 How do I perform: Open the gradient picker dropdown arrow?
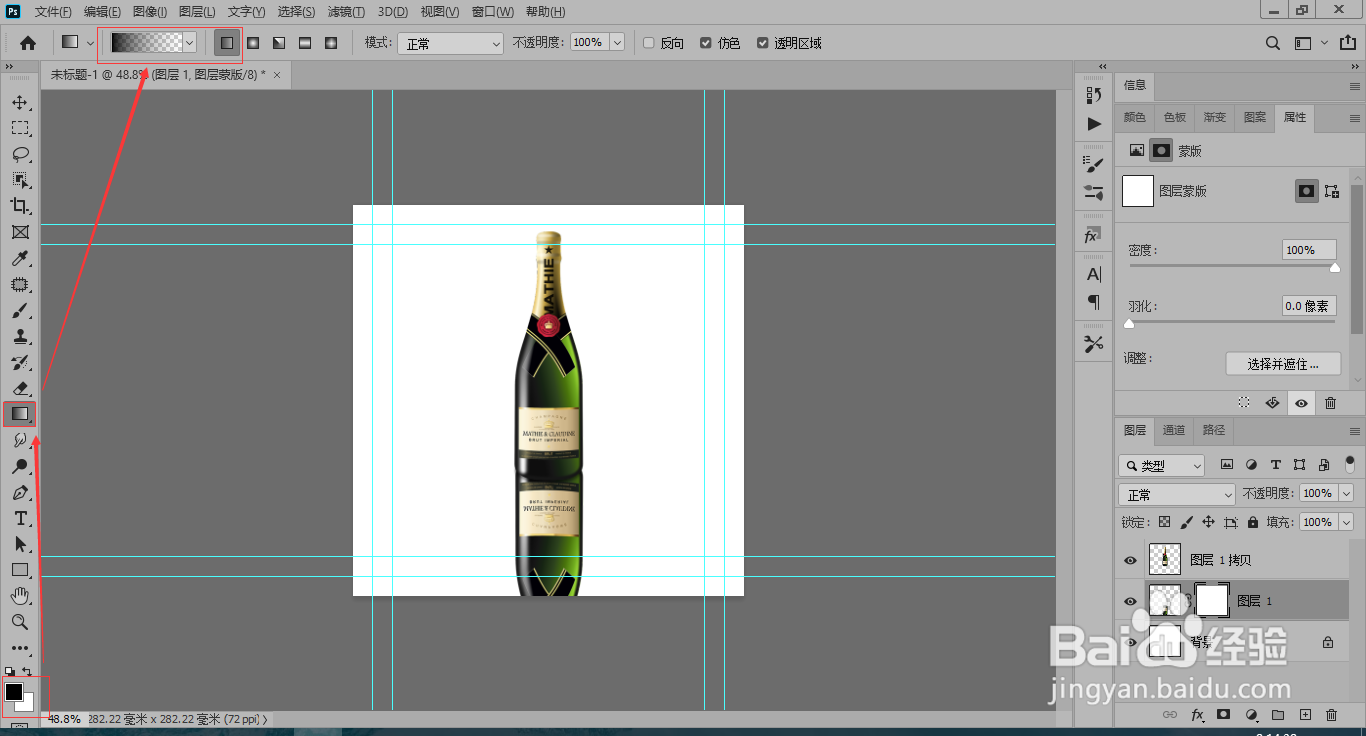point(189,43)
